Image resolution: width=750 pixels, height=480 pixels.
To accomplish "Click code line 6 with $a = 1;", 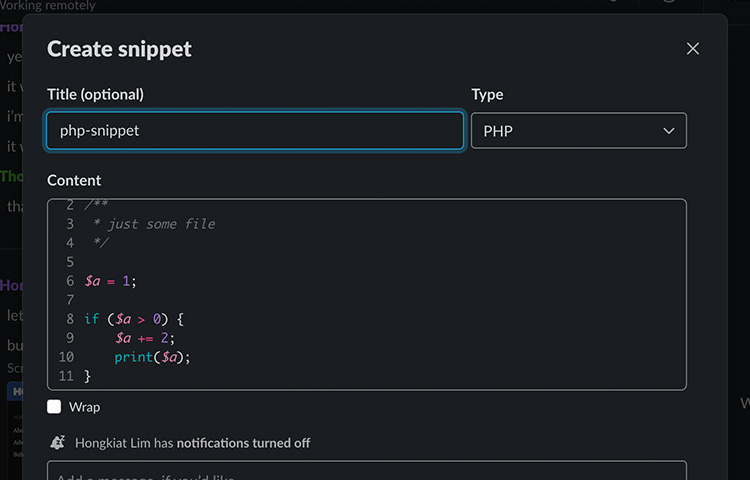I will coord(110,281).
